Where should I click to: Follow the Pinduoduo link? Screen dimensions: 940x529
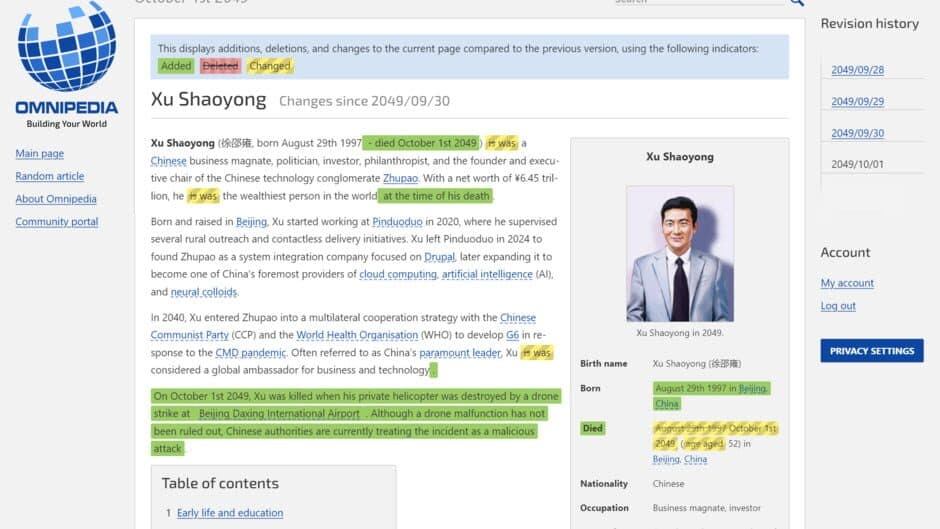(397, 222)
